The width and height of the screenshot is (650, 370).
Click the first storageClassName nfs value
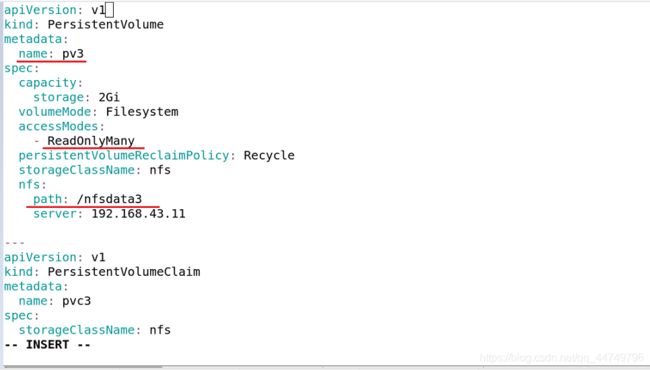click(160, 170)
